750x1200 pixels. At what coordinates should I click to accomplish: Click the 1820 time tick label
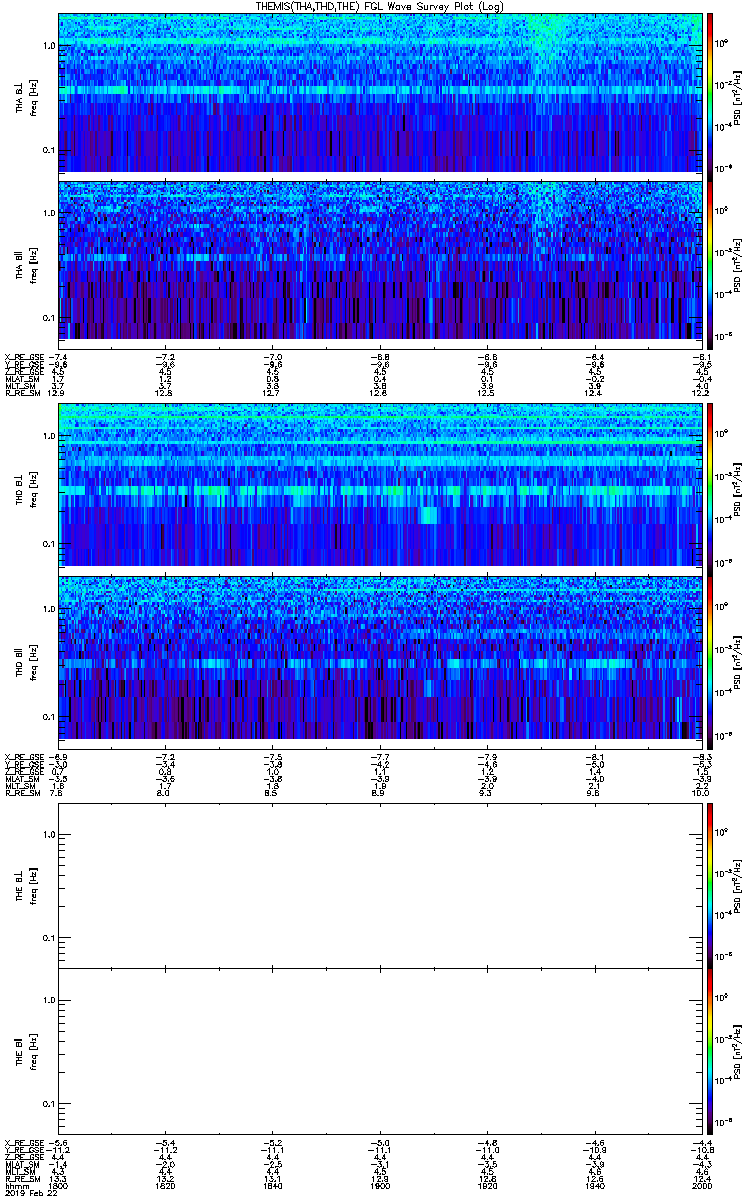164,1185
